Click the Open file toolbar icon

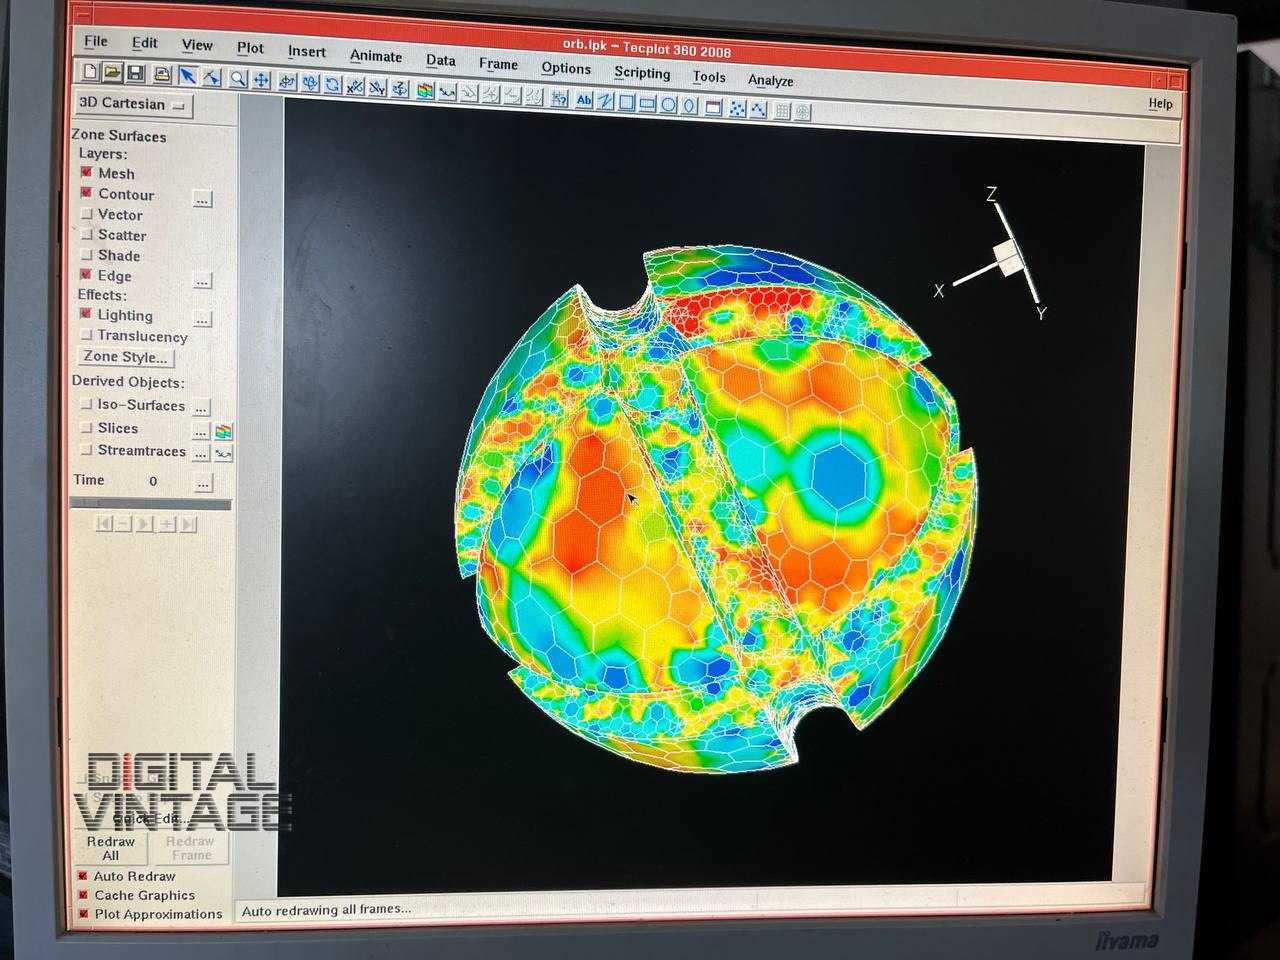pos(112,73)
